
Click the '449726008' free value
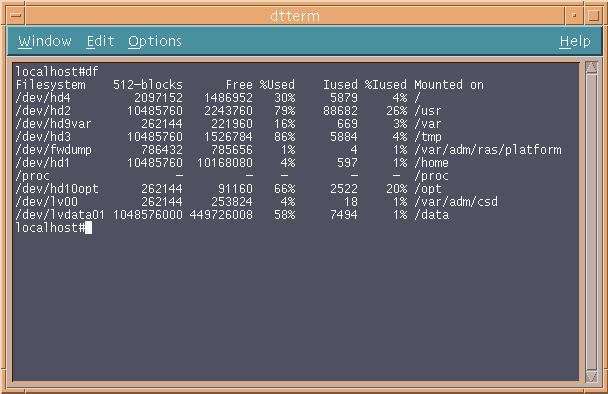[221, 215]
